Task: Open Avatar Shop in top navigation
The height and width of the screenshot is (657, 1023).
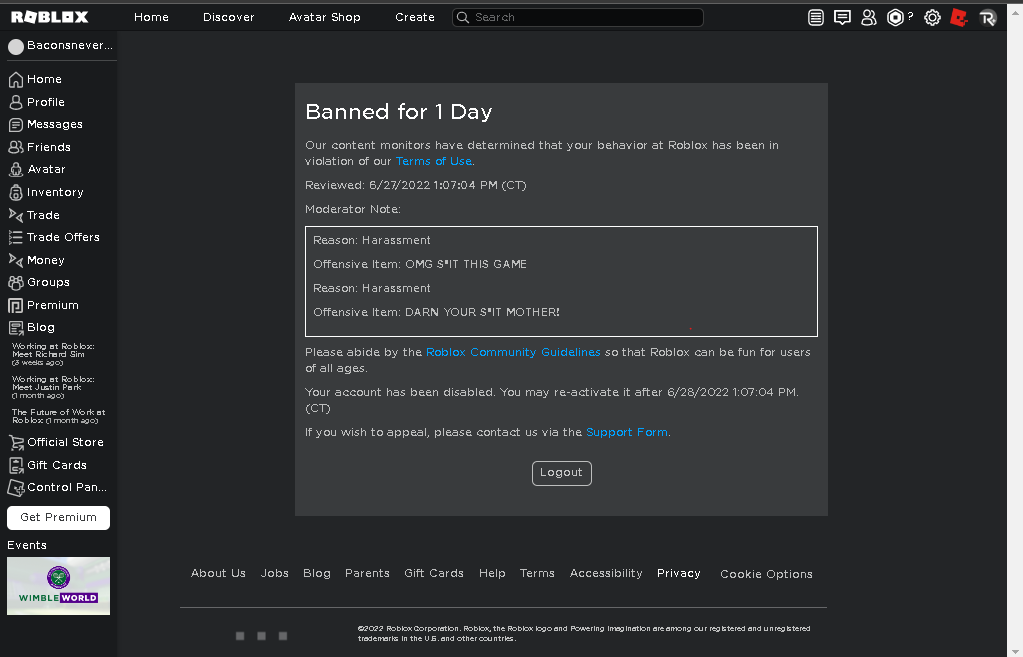Action: (x=324, y=18)
